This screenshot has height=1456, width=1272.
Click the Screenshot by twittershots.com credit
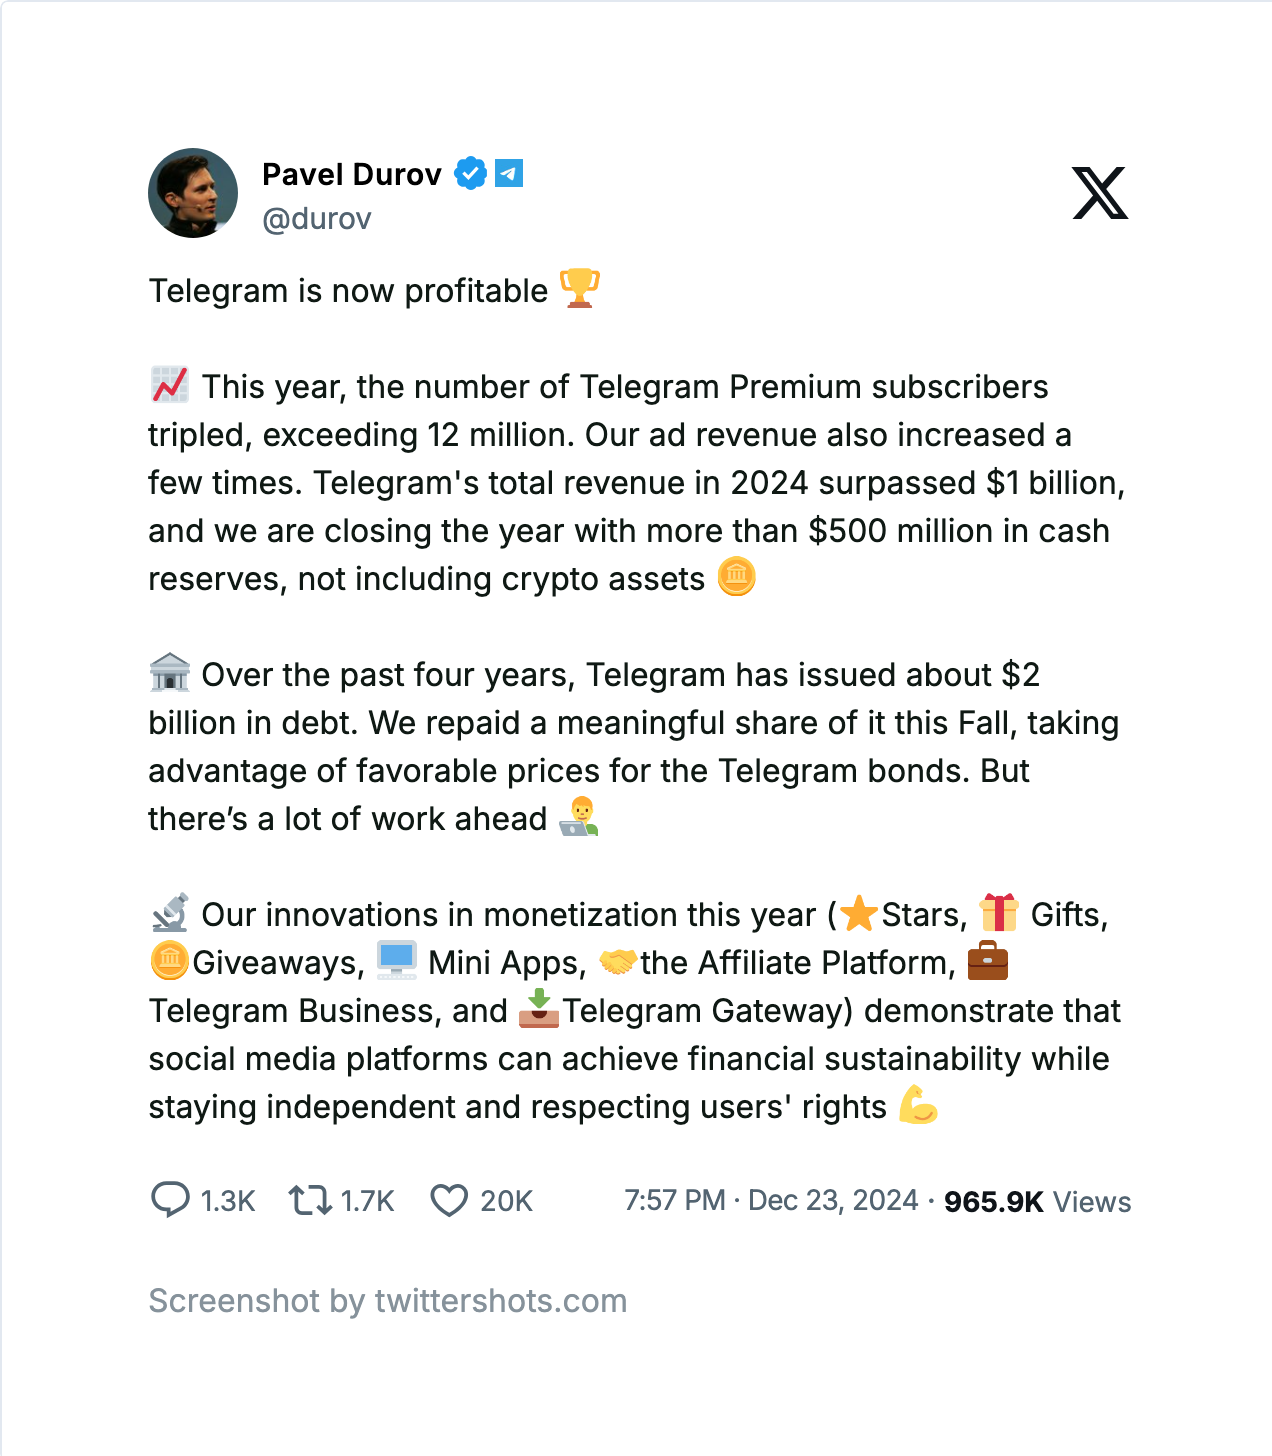pyautogui.click(x=388, y=1300)
